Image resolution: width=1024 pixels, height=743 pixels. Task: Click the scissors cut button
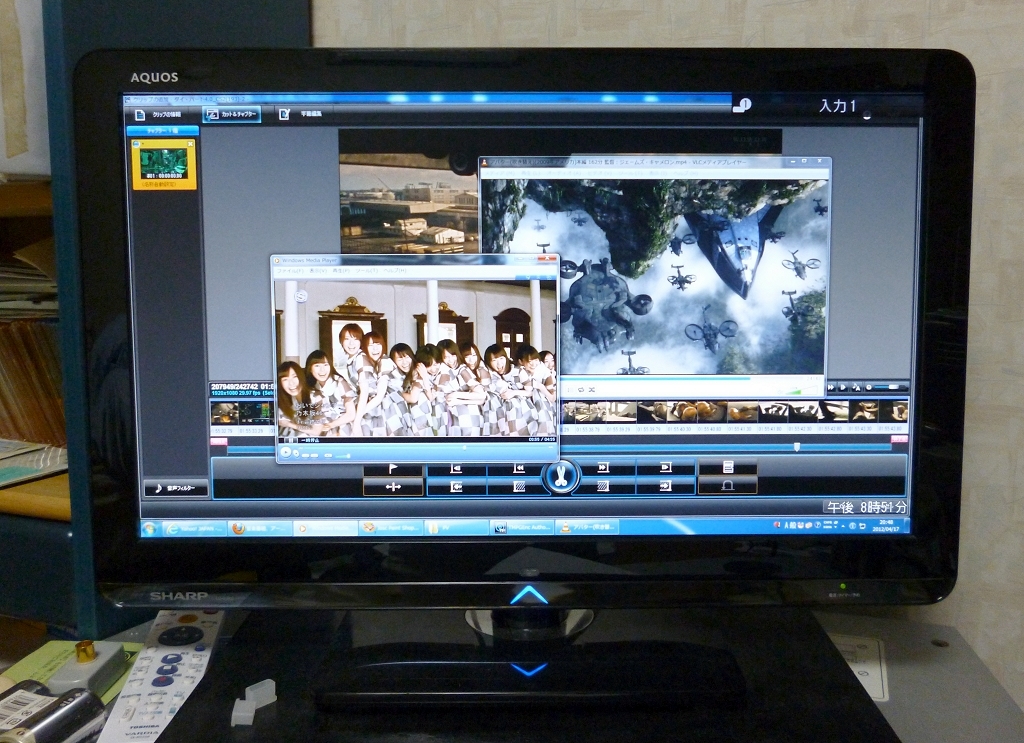(560, 477)
